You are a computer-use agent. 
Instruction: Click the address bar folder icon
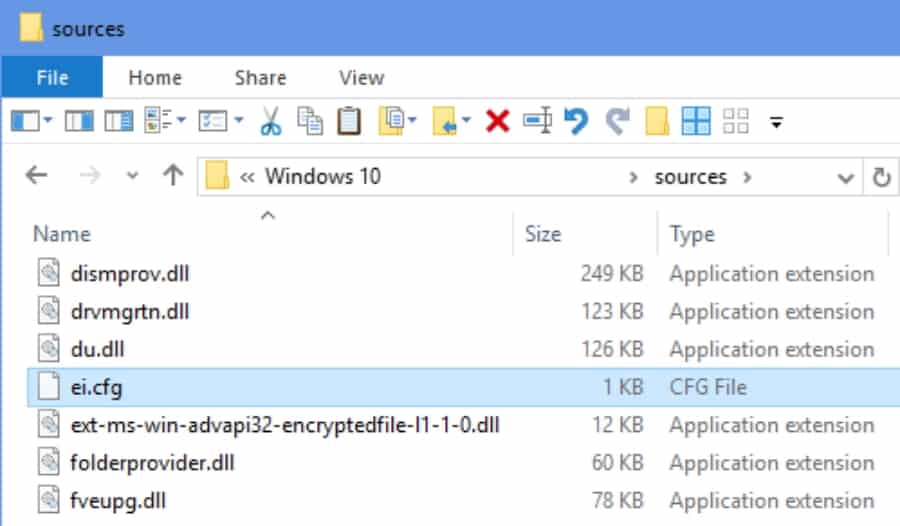[x=218, y=175]
